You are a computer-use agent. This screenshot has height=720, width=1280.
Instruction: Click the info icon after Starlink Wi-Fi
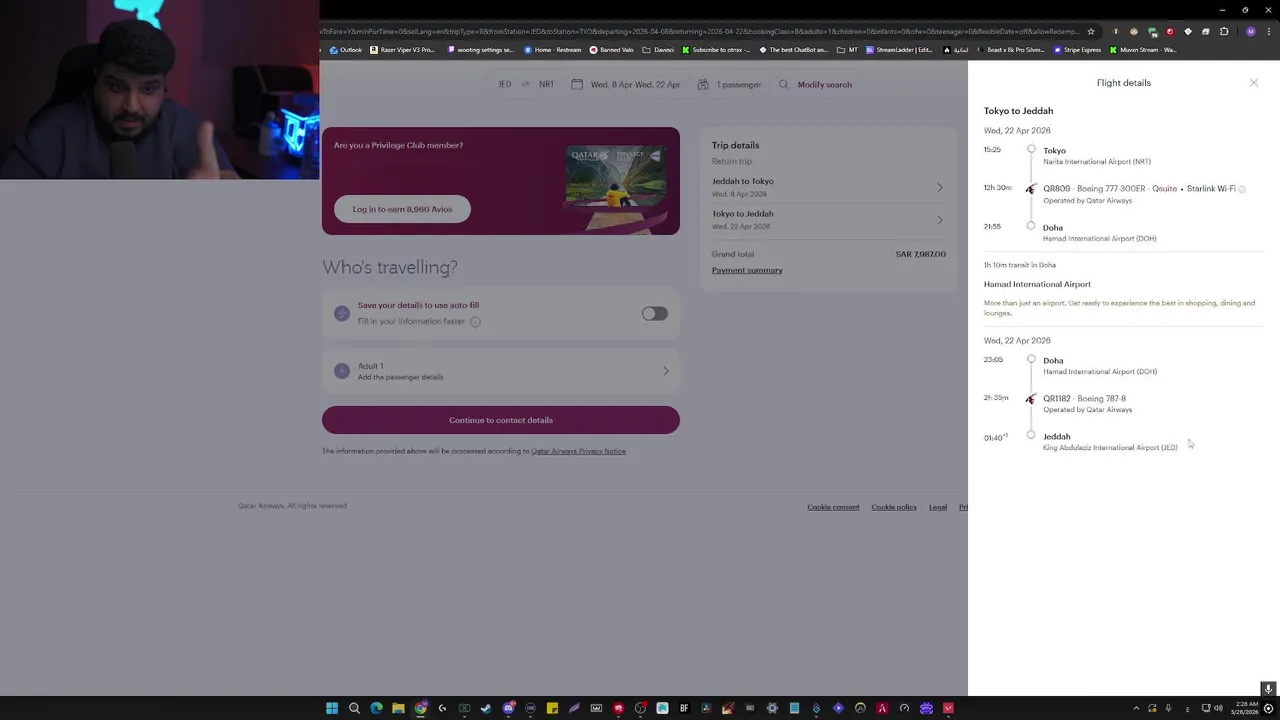(x=1242, y=189)
